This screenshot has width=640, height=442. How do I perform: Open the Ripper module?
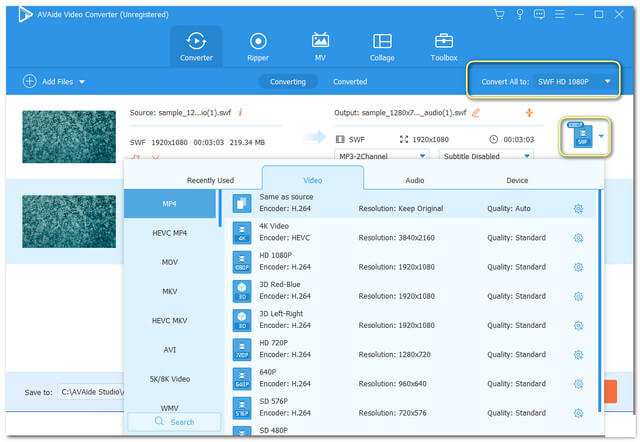[x=258, y=47]
